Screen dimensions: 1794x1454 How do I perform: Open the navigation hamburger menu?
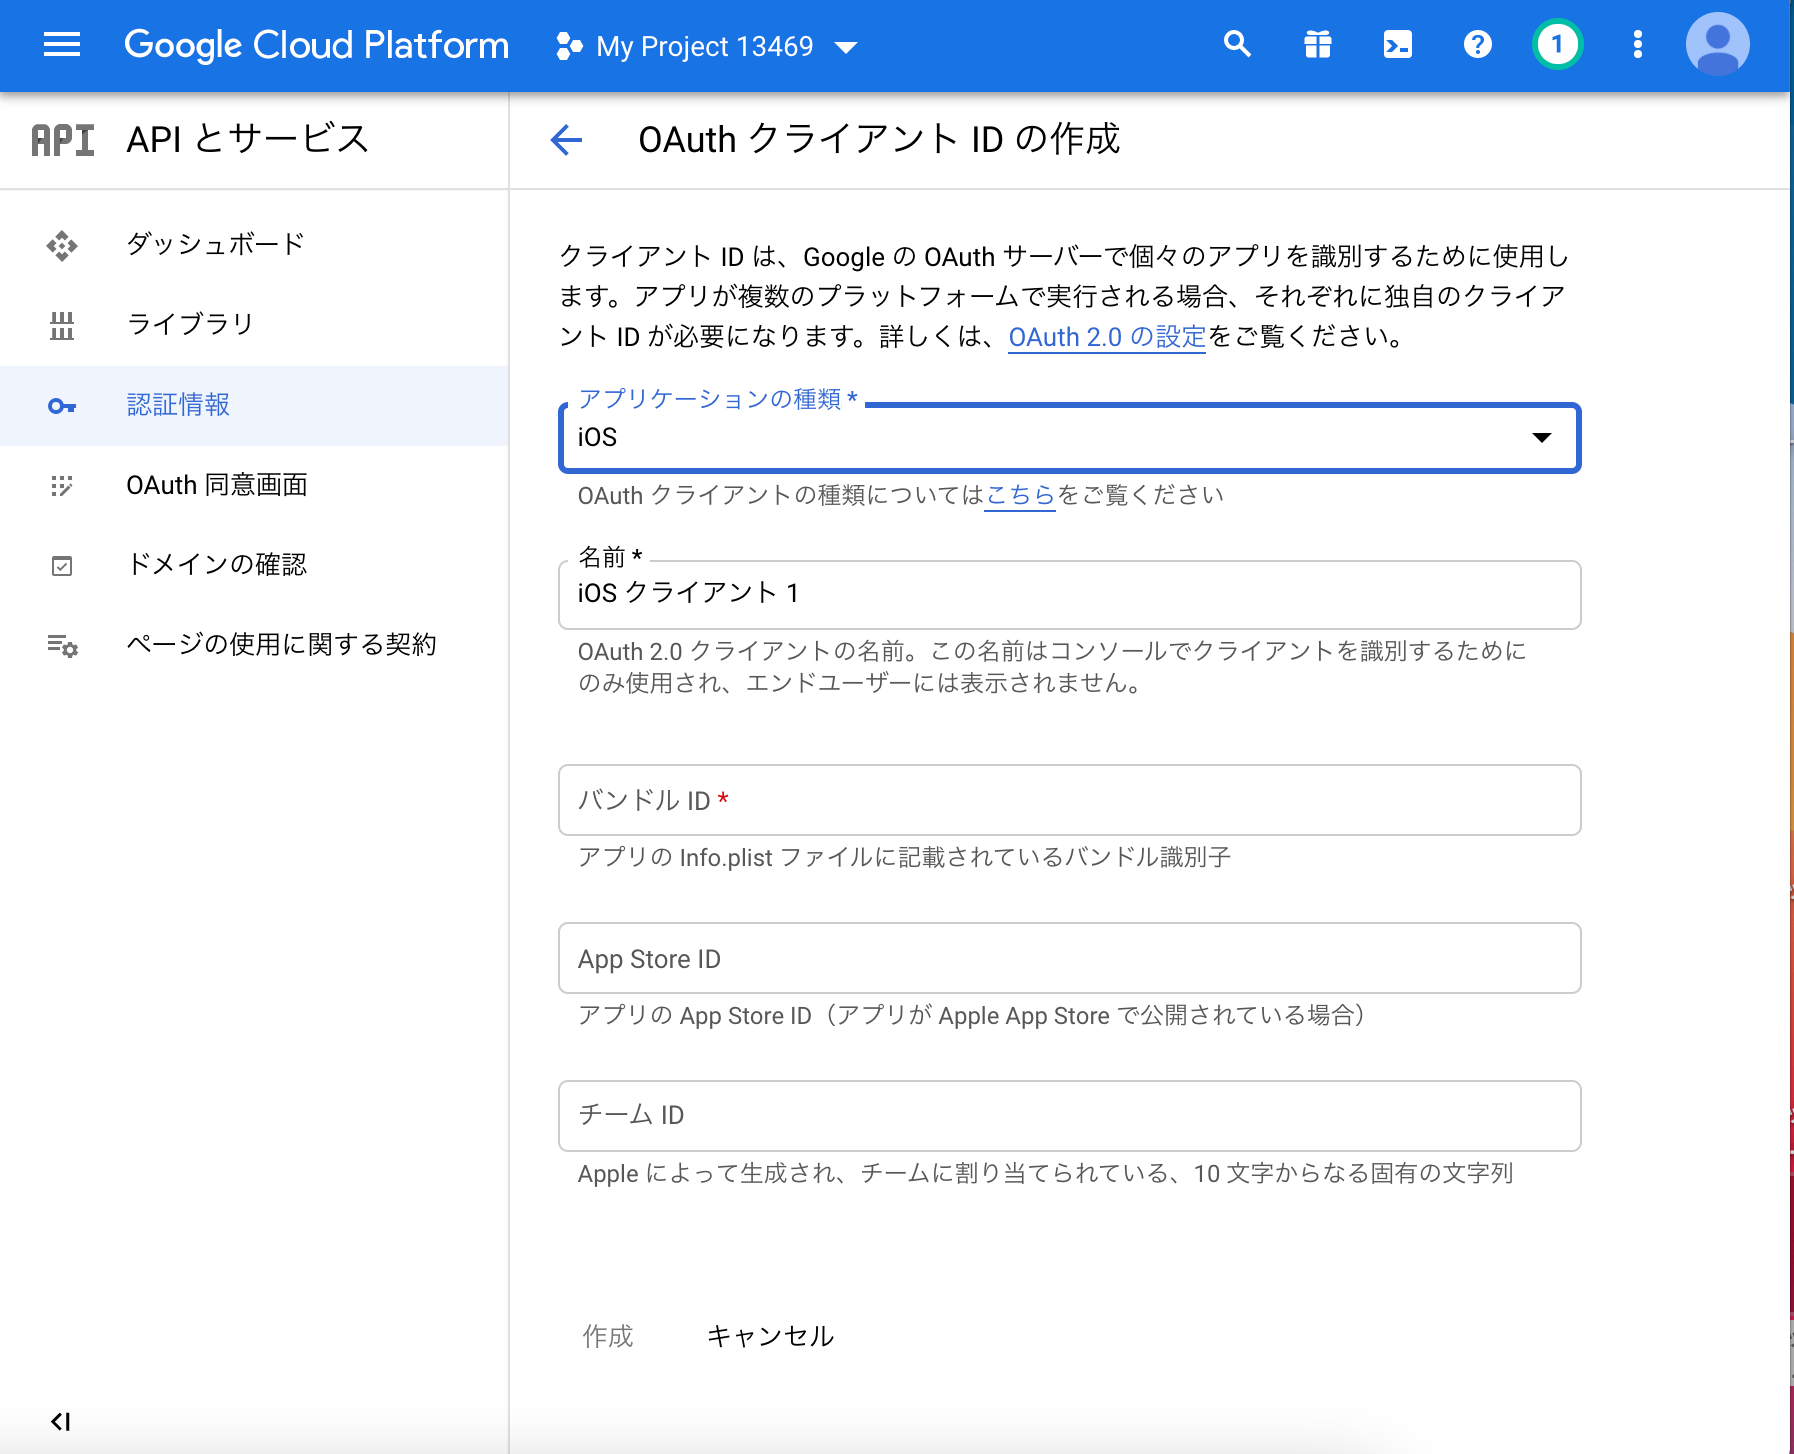pos(62,45)
